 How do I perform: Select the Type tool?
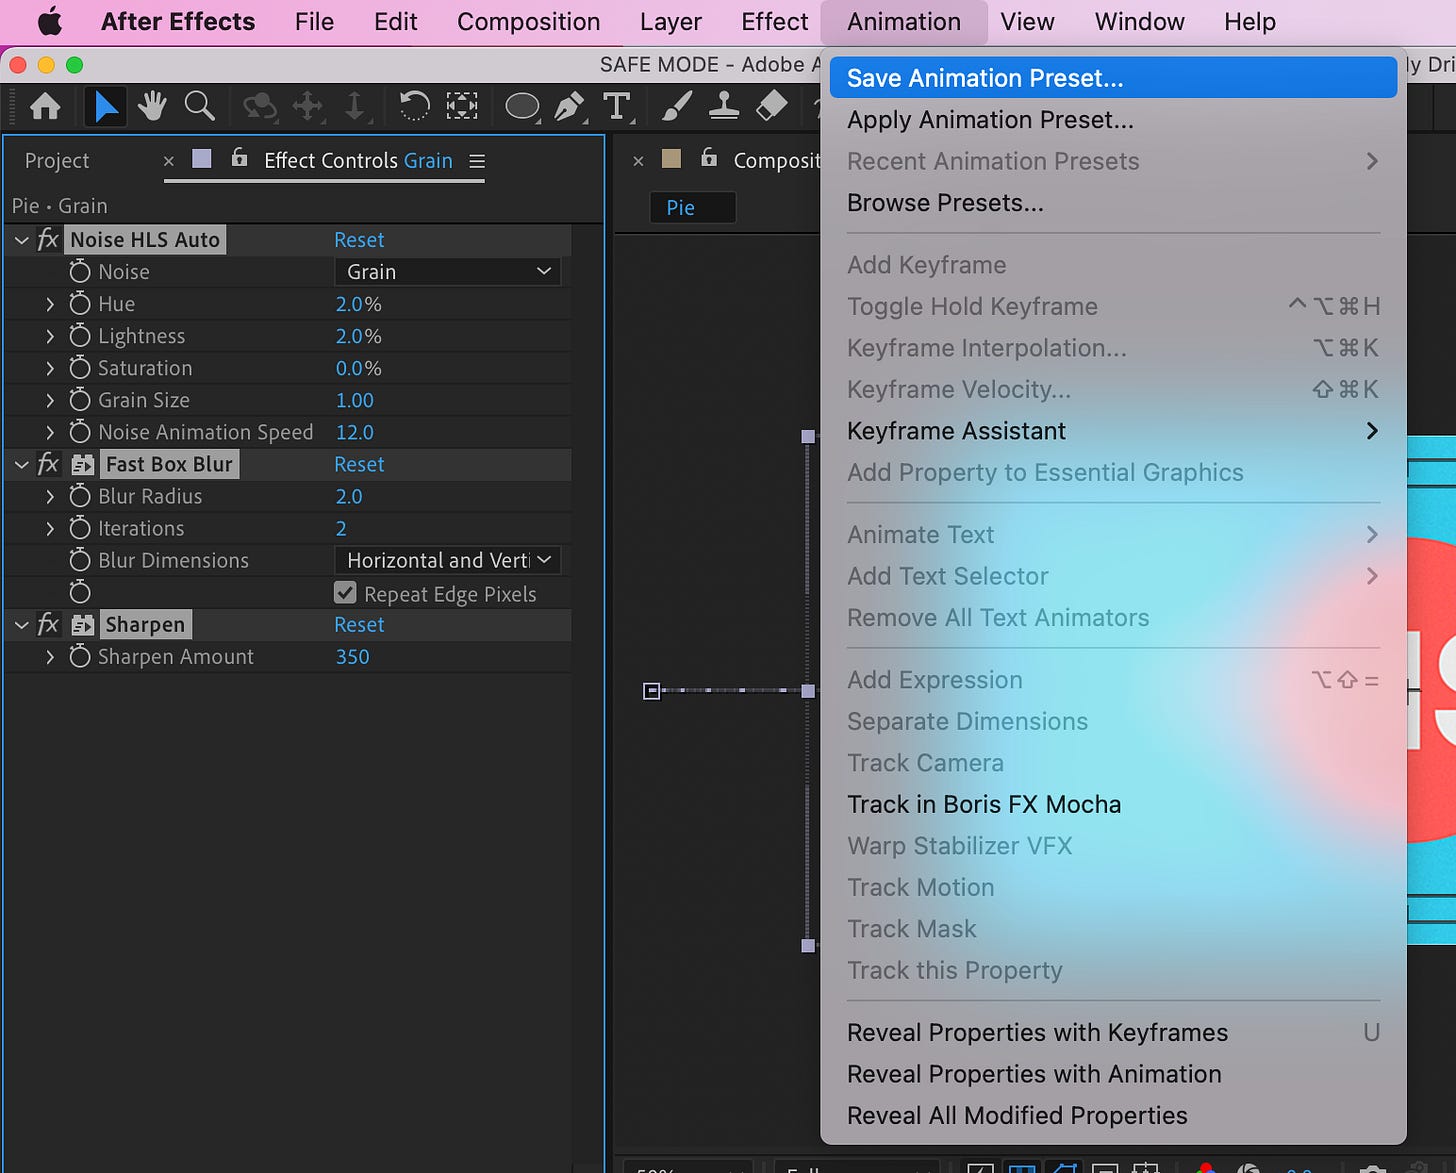click(618, 106)
